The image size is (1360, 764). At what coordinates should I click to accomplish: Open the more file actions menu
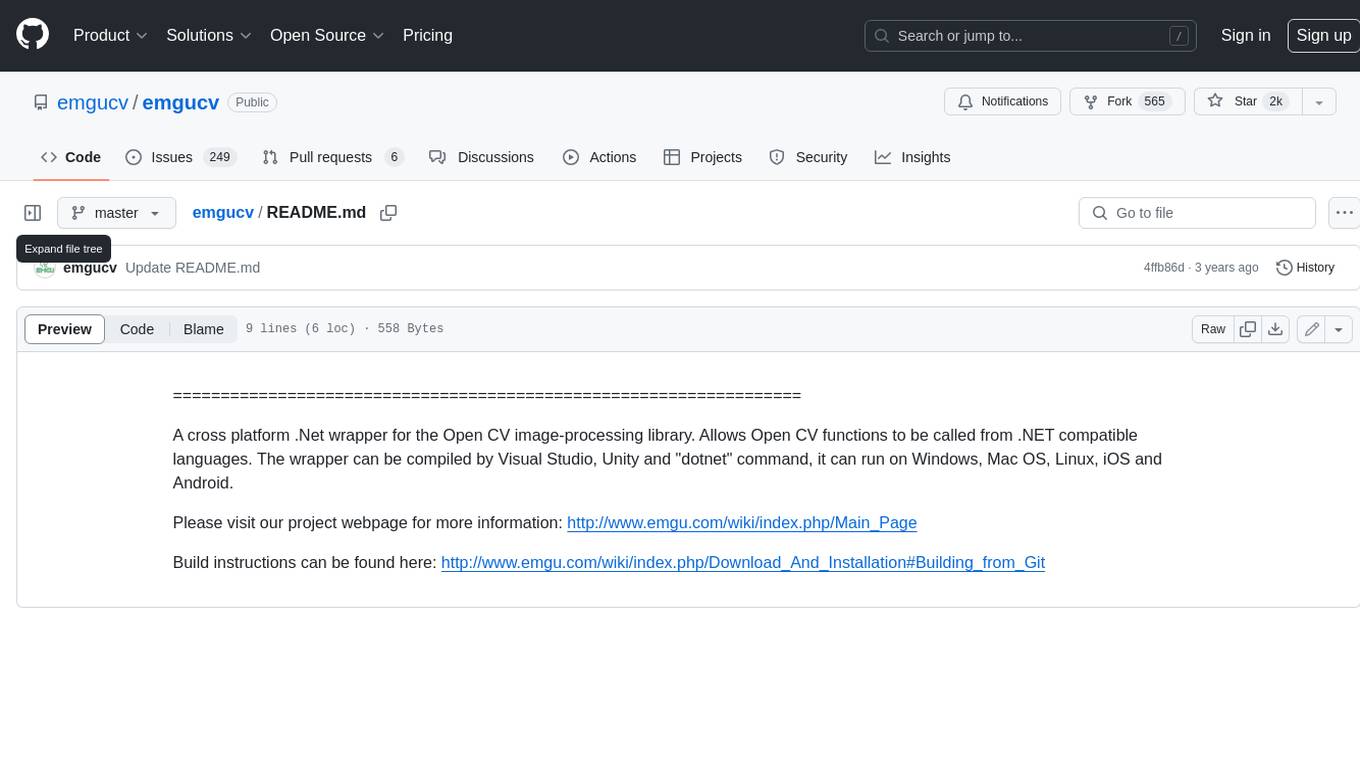pos(1344,213)
